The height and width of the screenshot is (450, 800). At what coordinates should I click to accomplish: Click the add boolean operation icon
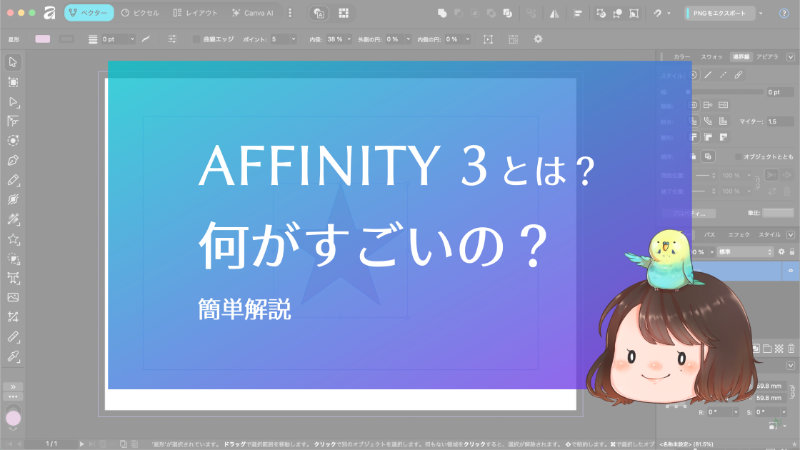[442, 13]
